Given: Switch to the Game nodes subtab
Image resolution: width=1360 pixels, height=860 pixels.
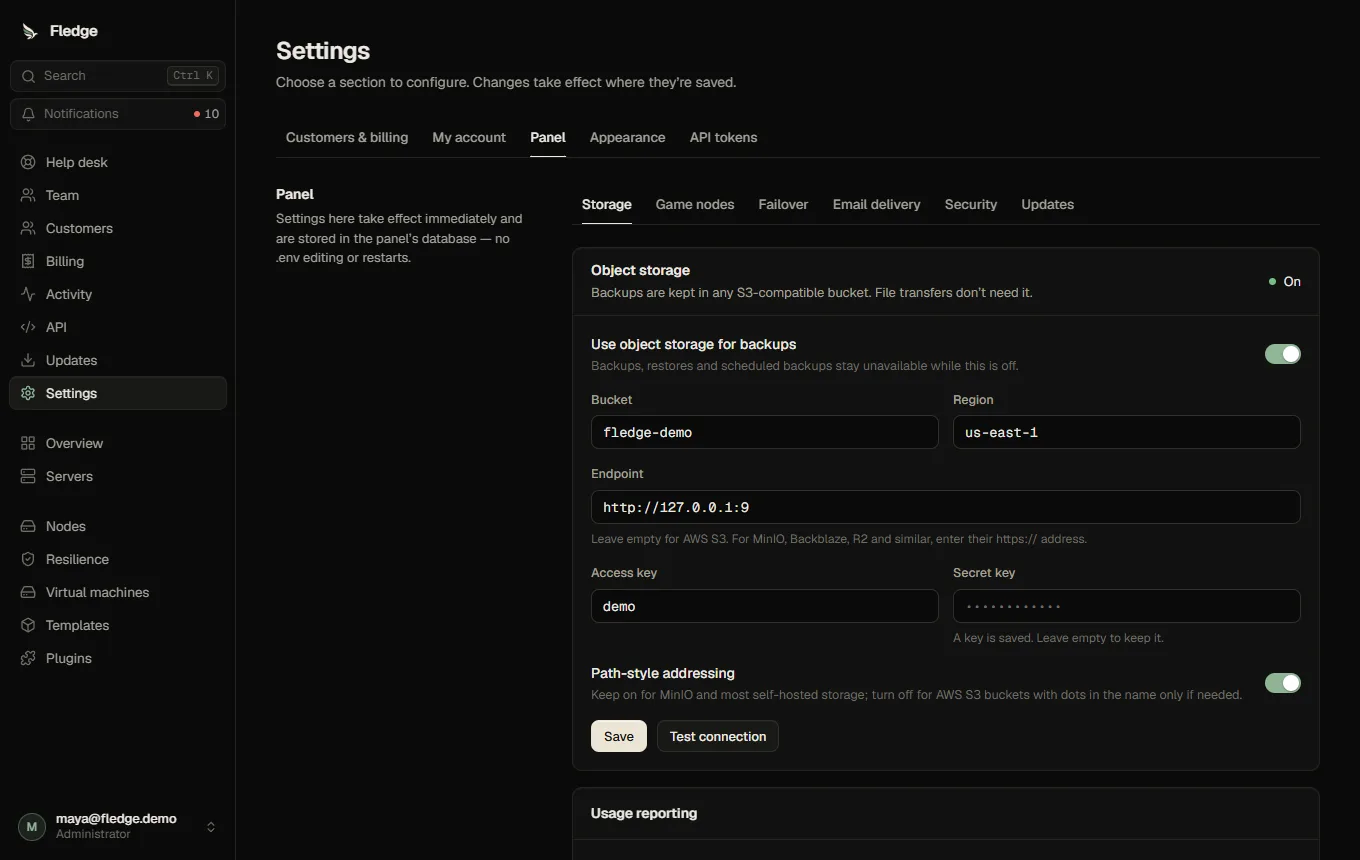Looking at the screenshot, I should pos(695,204).
